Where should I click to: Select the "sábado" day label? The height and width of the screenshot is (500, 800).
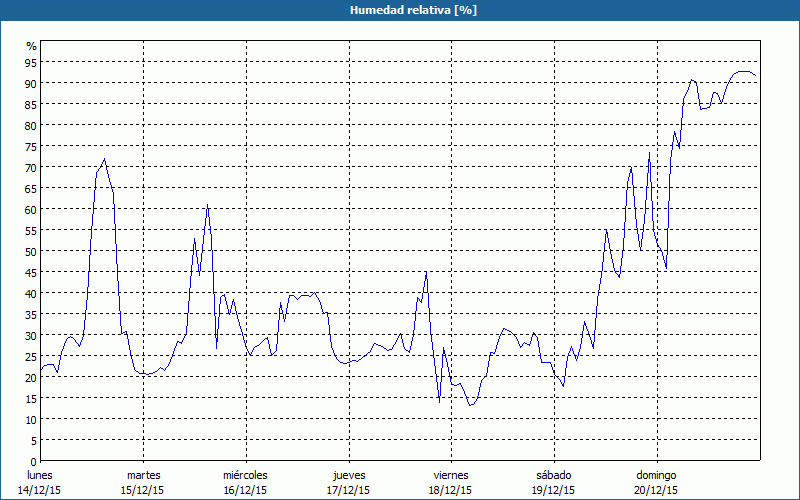(x=553, y=475)
